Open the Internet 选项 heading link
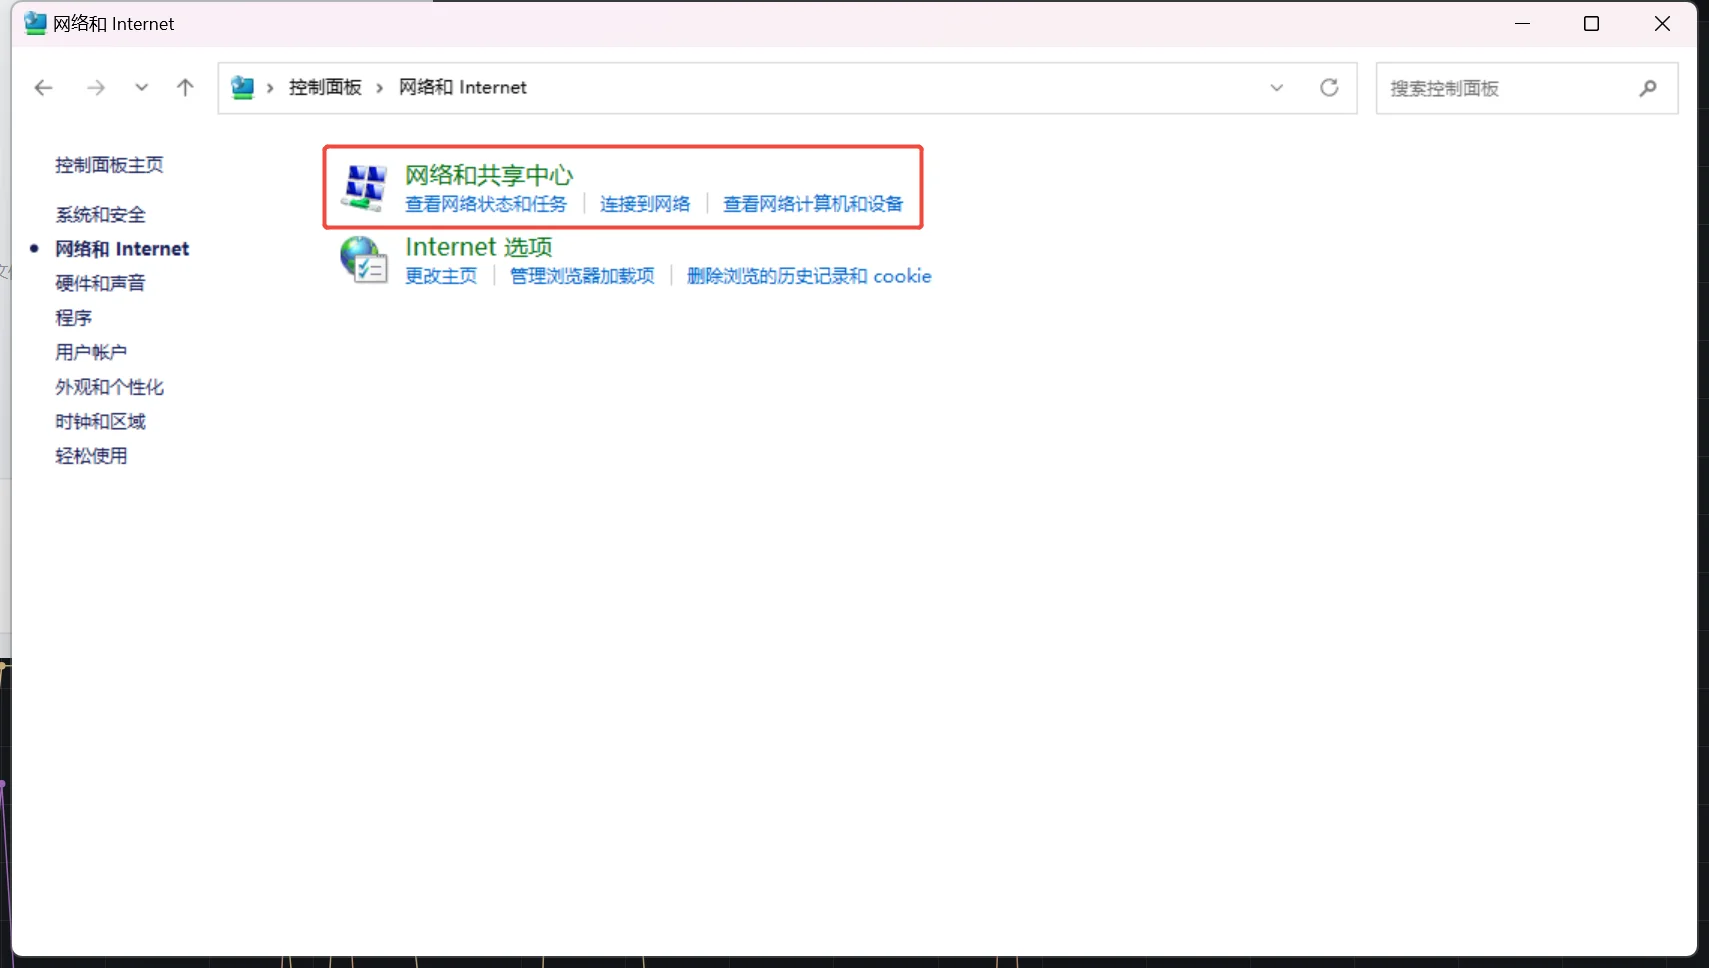 coord(479,247)
